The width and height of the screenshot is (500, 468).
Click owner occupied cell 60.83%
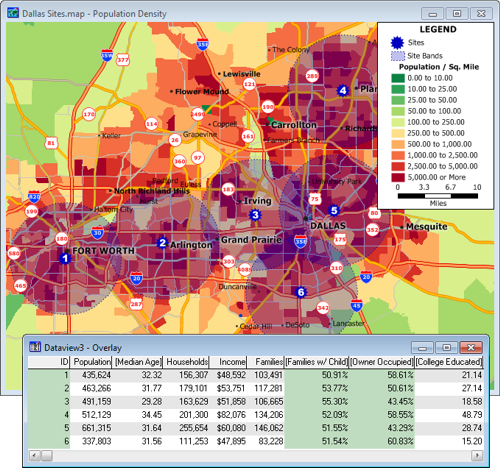tap(381, 441)
